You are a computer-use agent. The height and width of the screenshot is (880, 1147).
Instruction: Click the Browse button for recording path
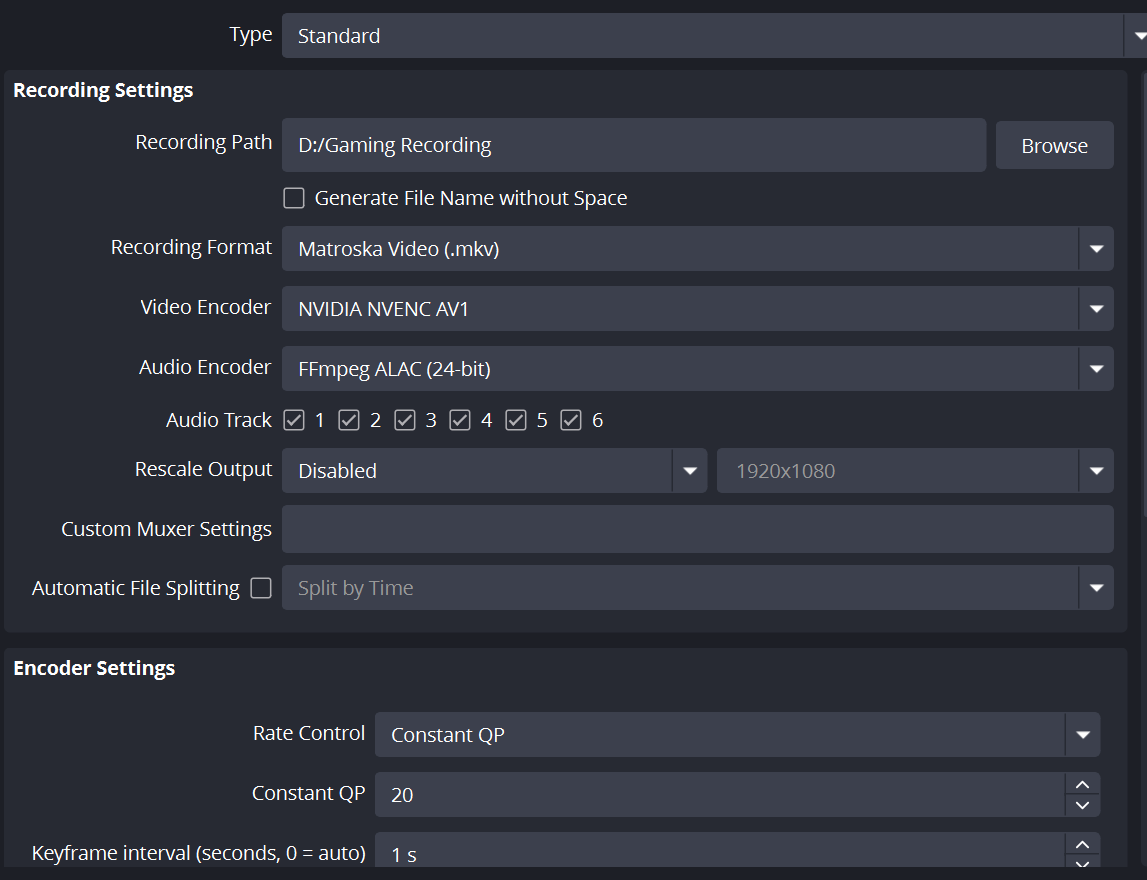1054,146
